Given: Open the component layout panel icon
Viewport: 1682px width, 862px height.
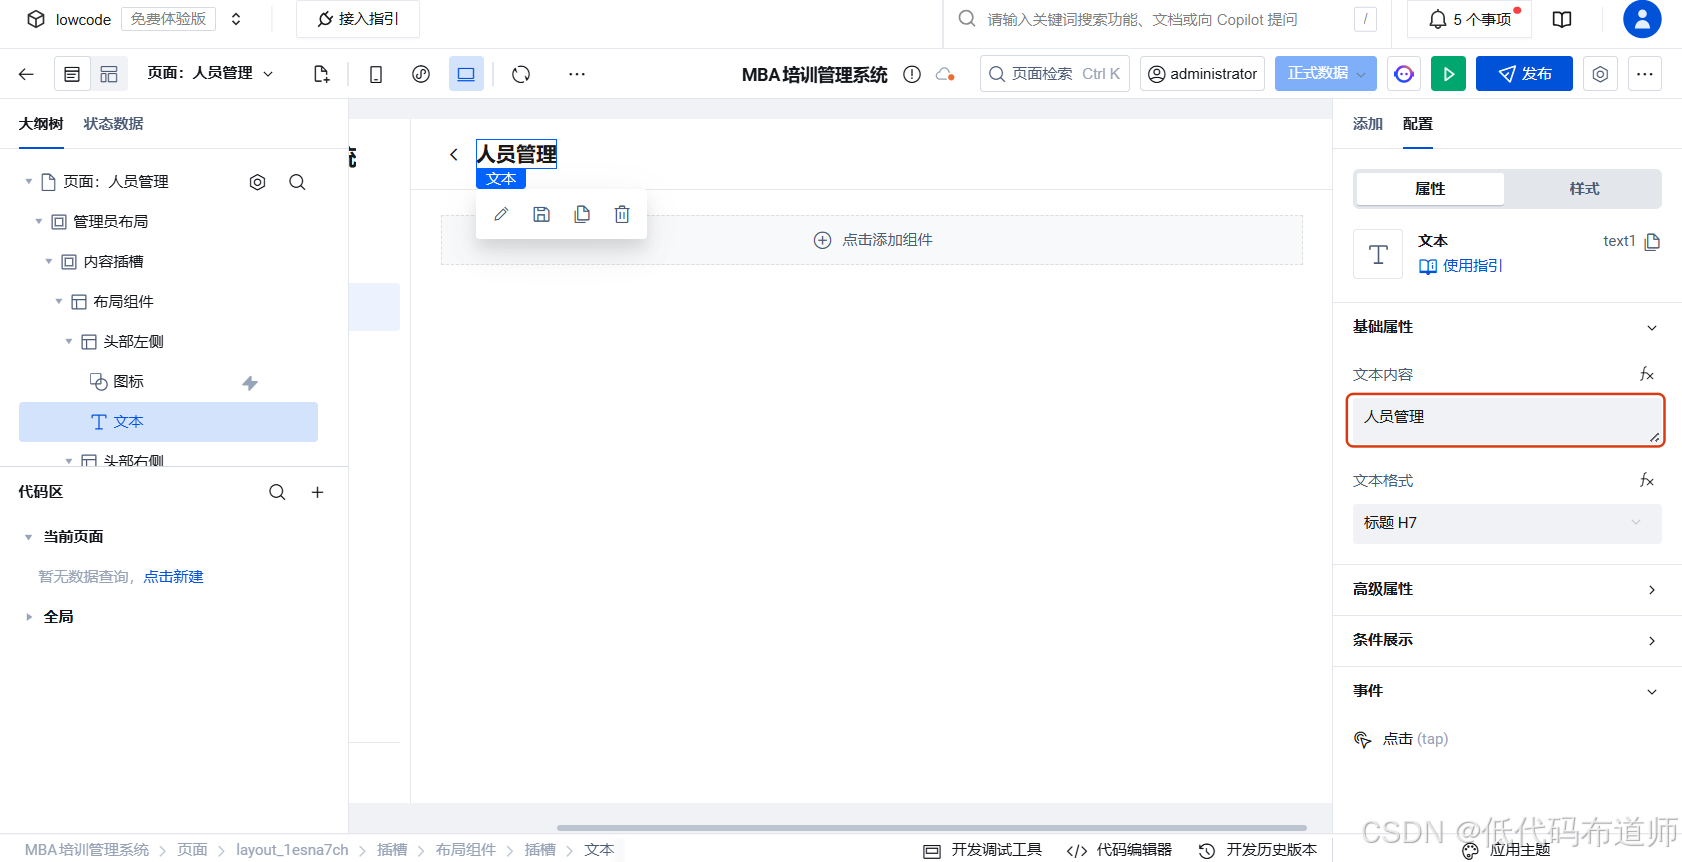Looking at the screenshot, I should (x=109, y=74).
